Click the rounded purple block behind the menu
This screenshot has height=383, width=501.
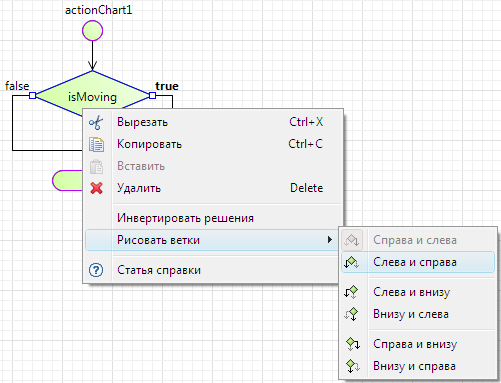(x=67, y=181)
